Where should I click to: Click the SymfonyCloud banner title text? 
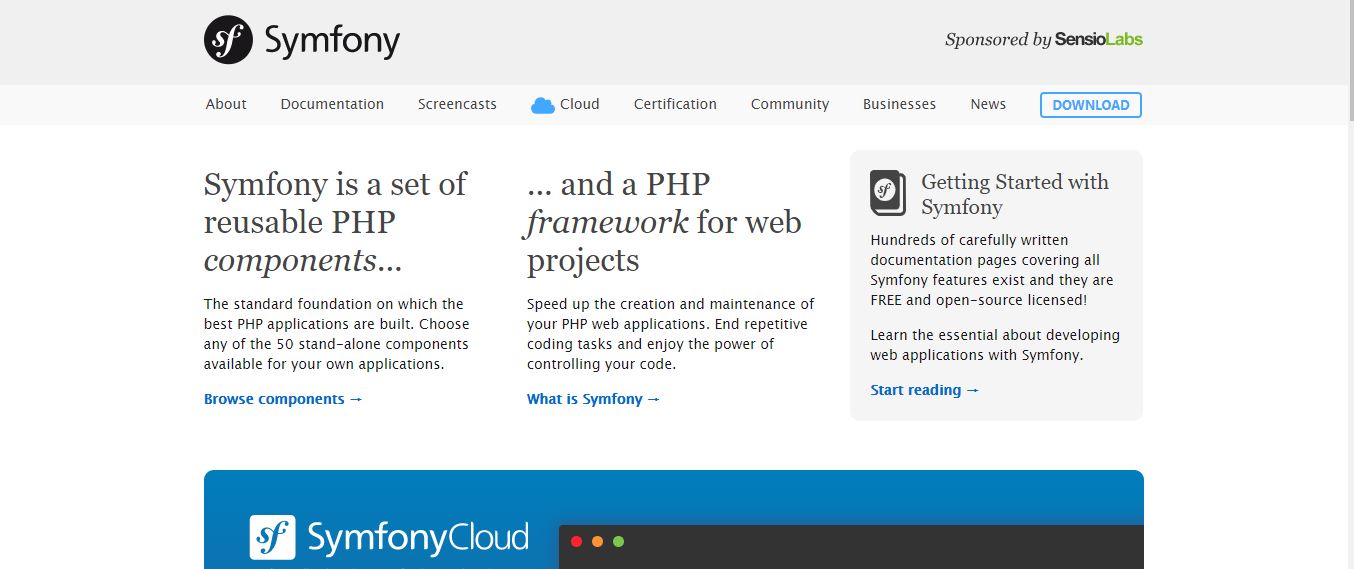(418, 538)
